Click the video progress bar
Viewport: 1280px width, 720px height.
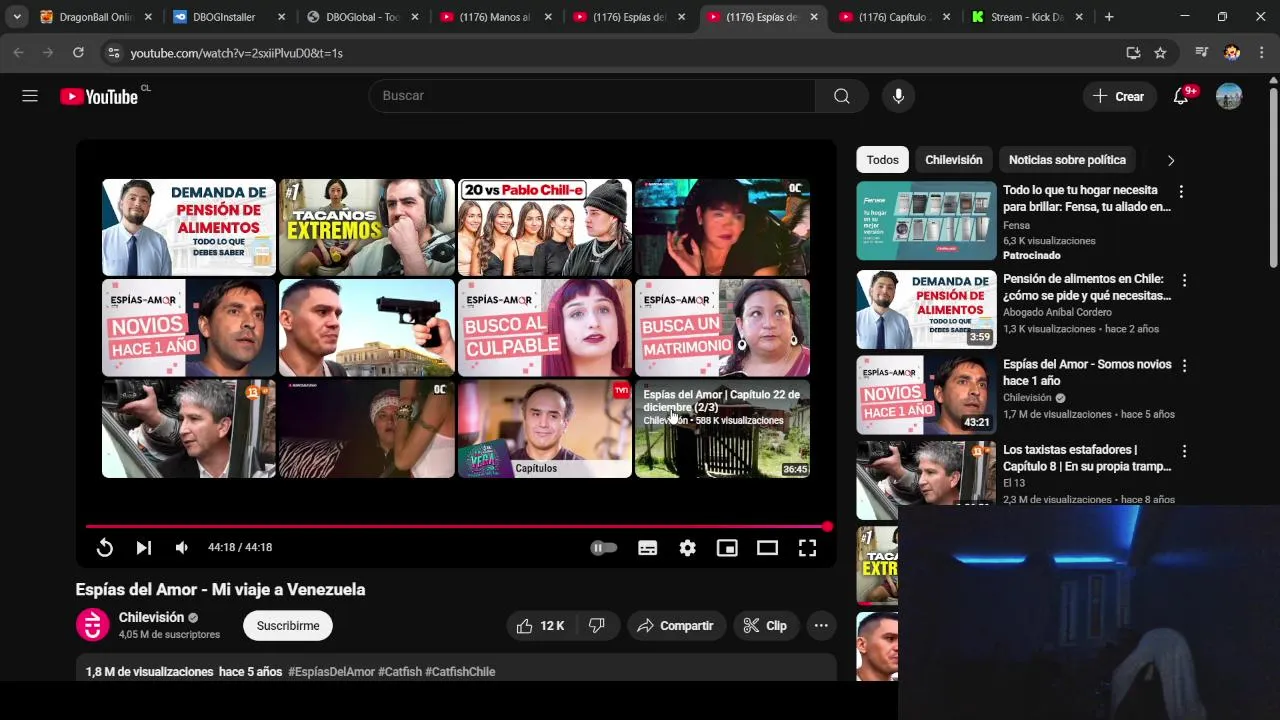pos(456,526)
